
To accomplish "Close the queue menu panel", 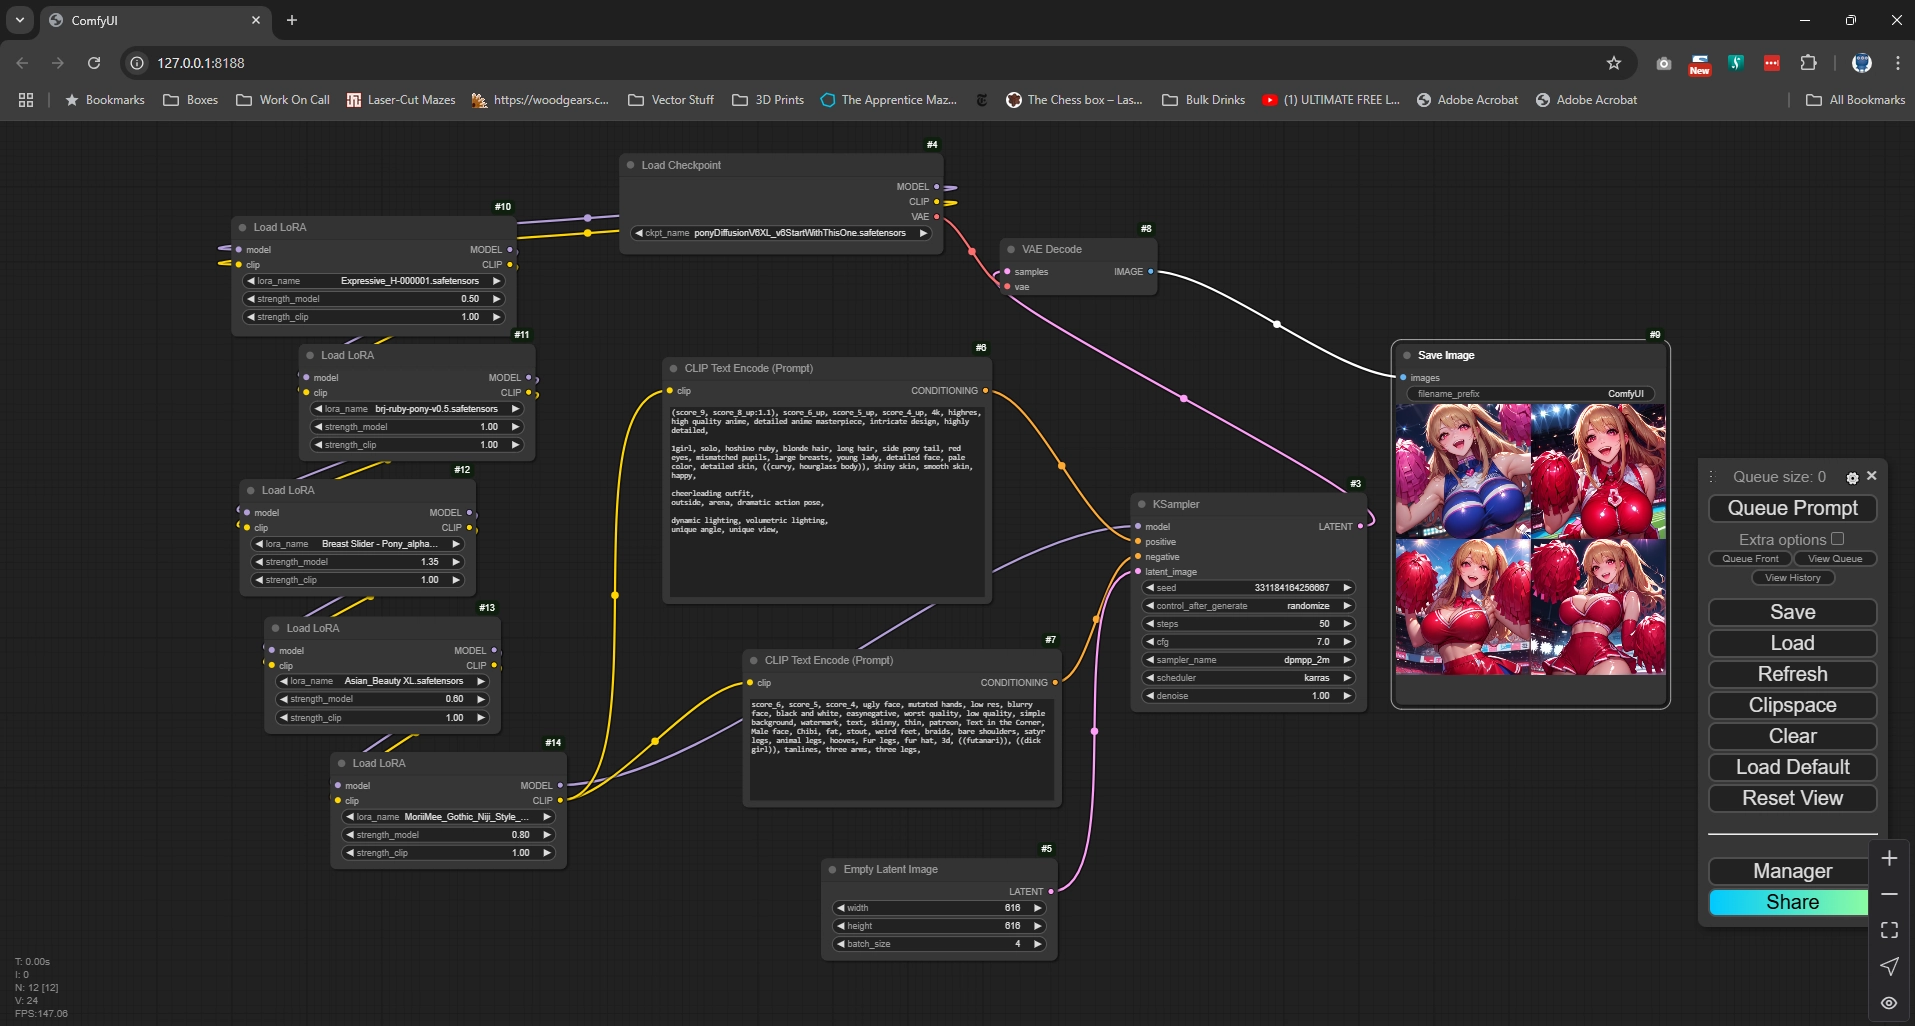I will [x=1872, y=476].
